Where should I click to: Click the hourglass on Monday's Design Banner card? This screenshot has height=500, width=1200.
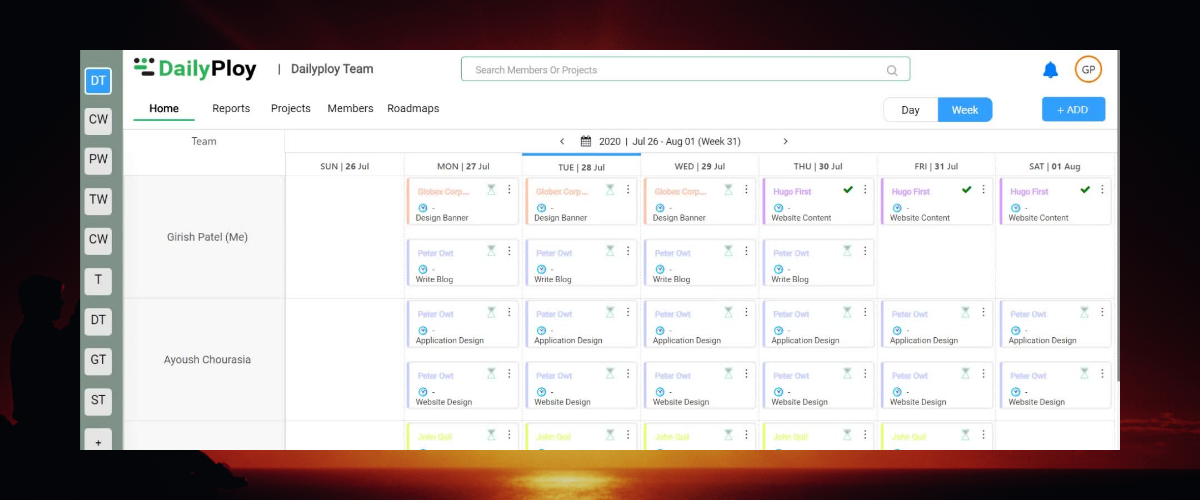(x=491, y=190)
